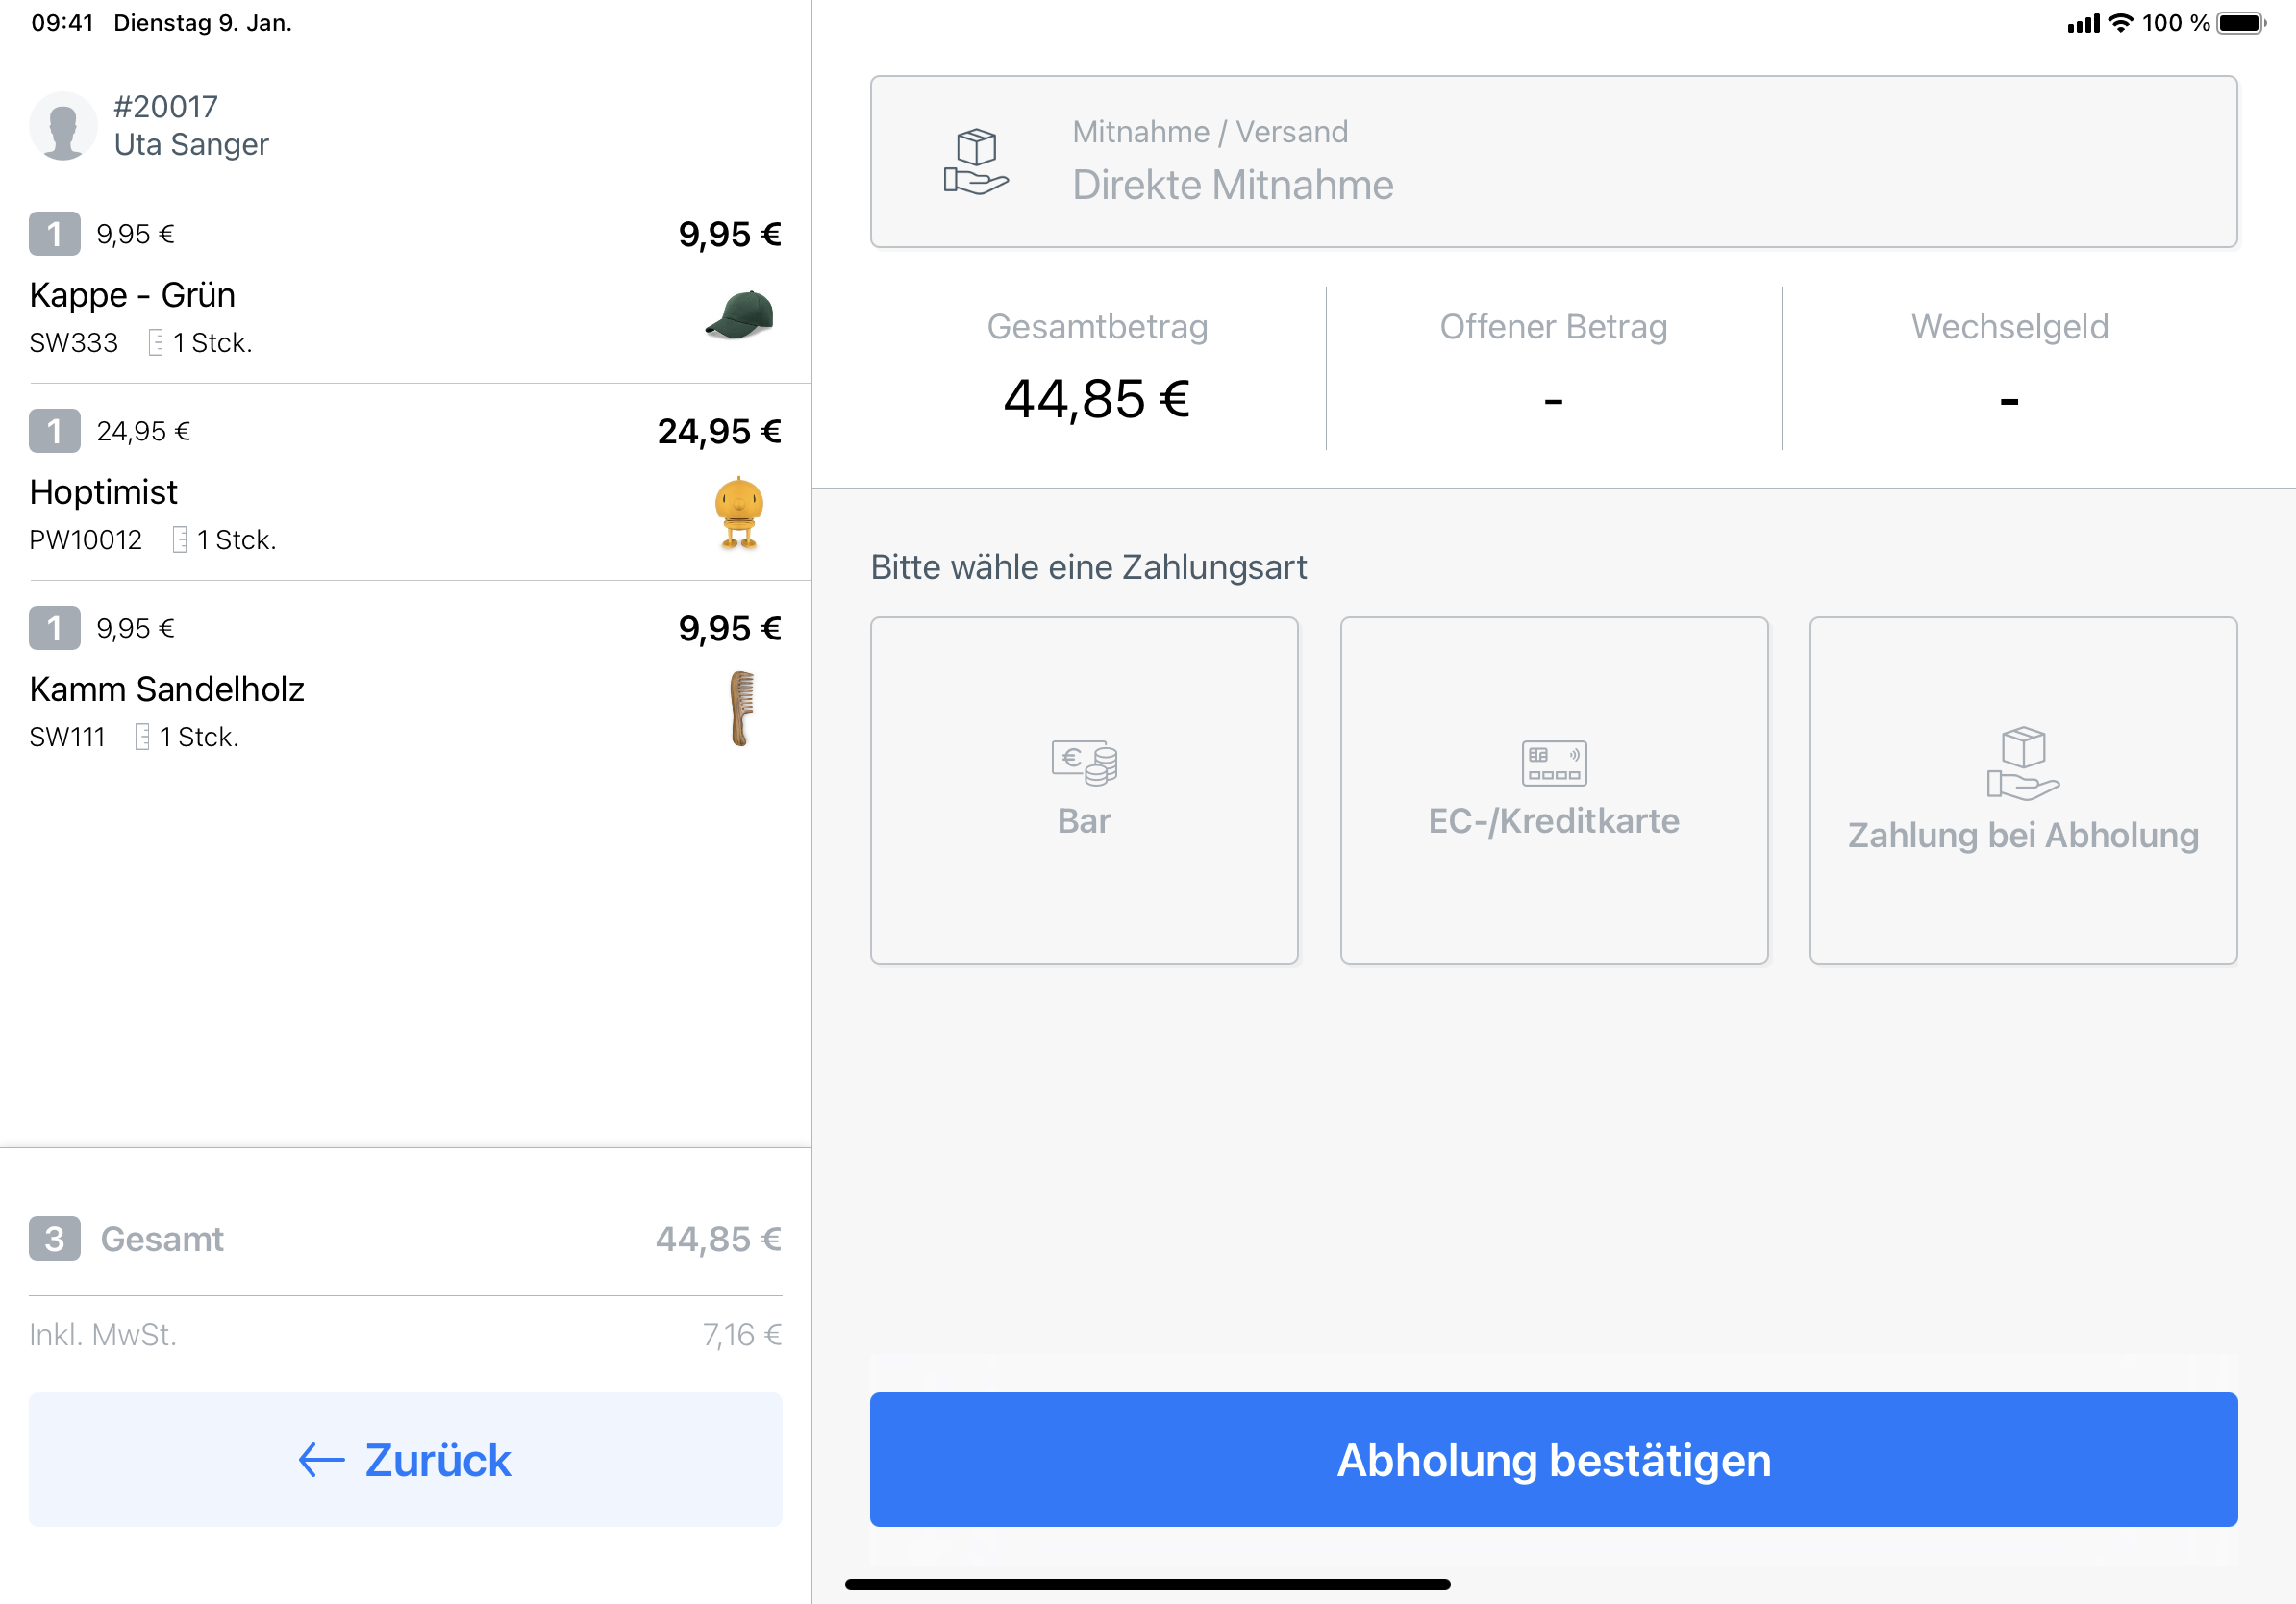Open sandalwood comb product thumbnail
Viewport: 2296px width, 1604px height.
[x=741, y=709]
